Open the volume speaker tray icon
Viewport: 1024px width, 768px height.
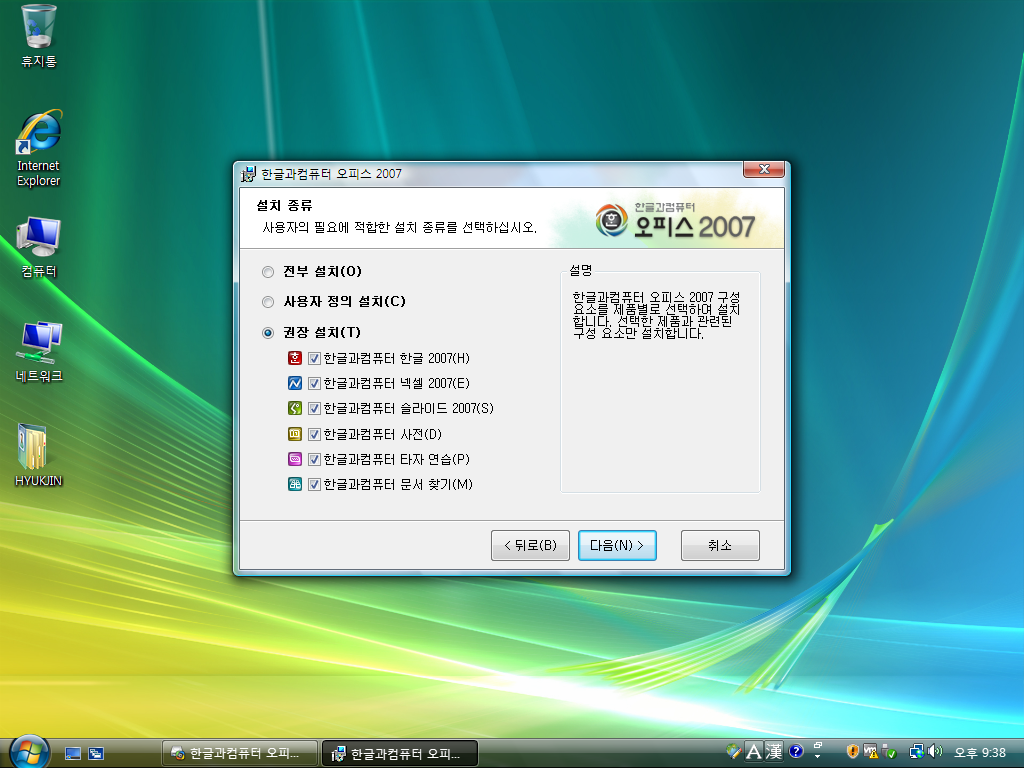(935, 752)
